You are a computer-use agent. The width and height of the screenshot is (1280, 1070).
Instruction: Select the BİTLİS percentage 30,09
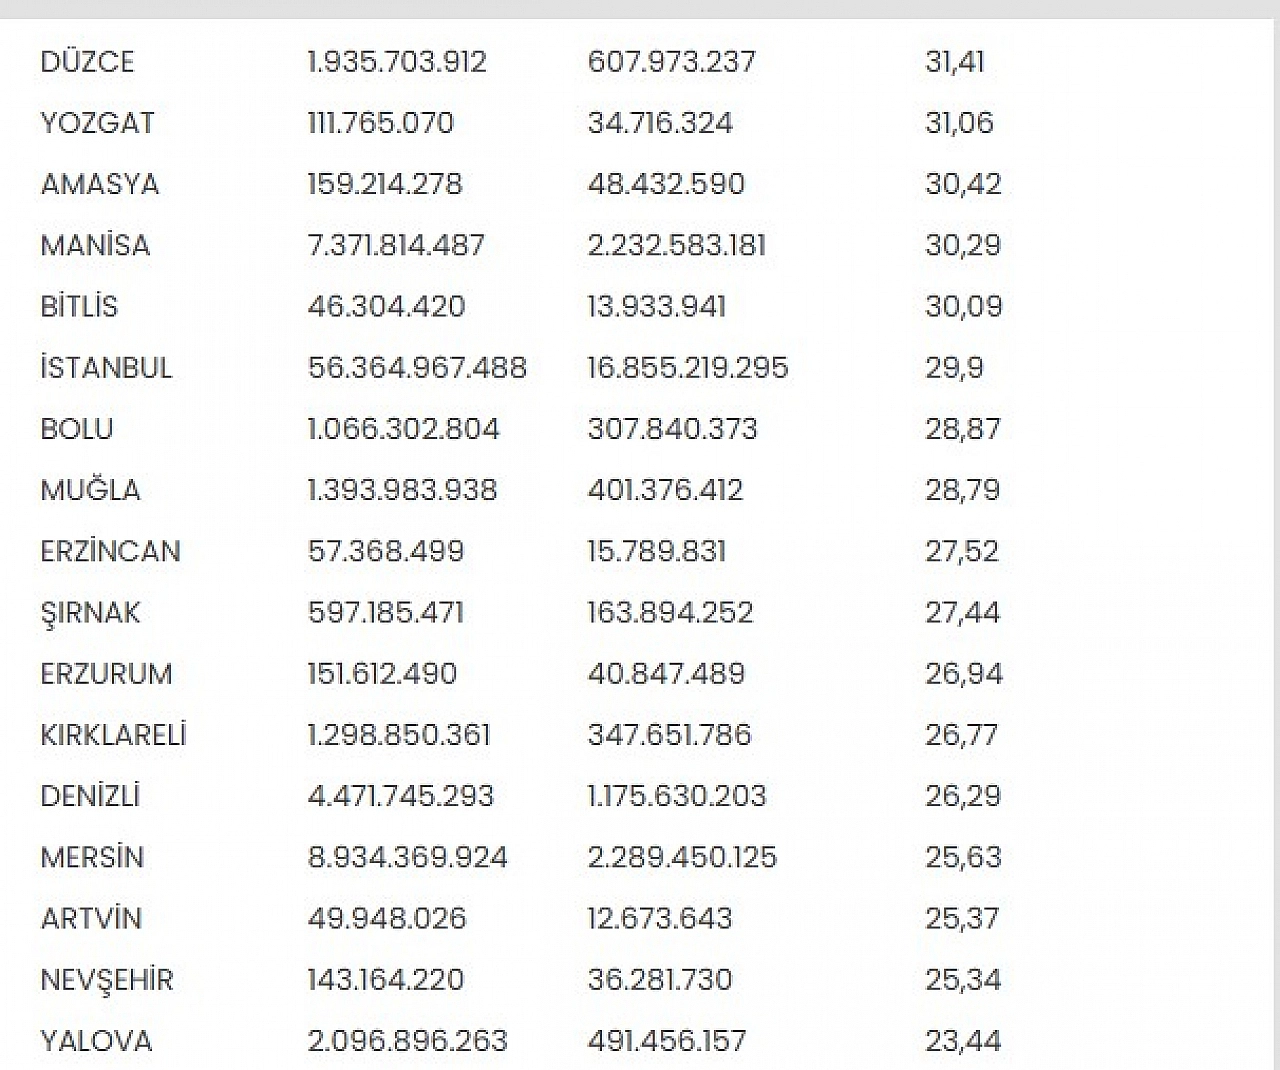pos(963,306)
